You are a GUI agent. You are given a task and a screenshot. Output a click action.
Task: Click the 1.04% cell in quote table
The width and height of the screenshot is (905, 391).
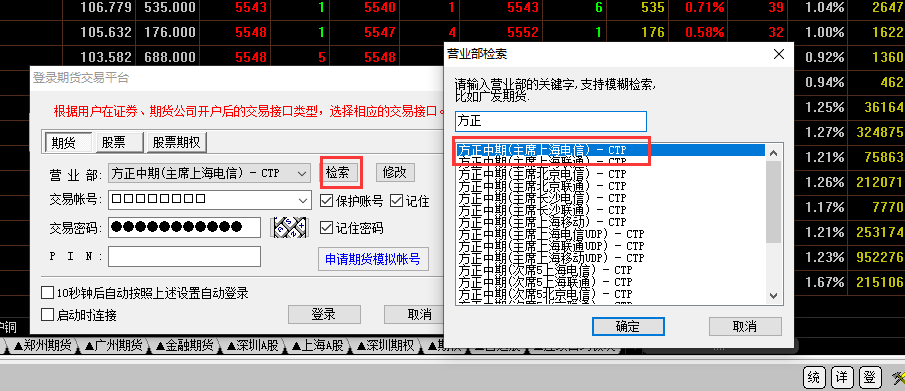[x=825, y=8]
